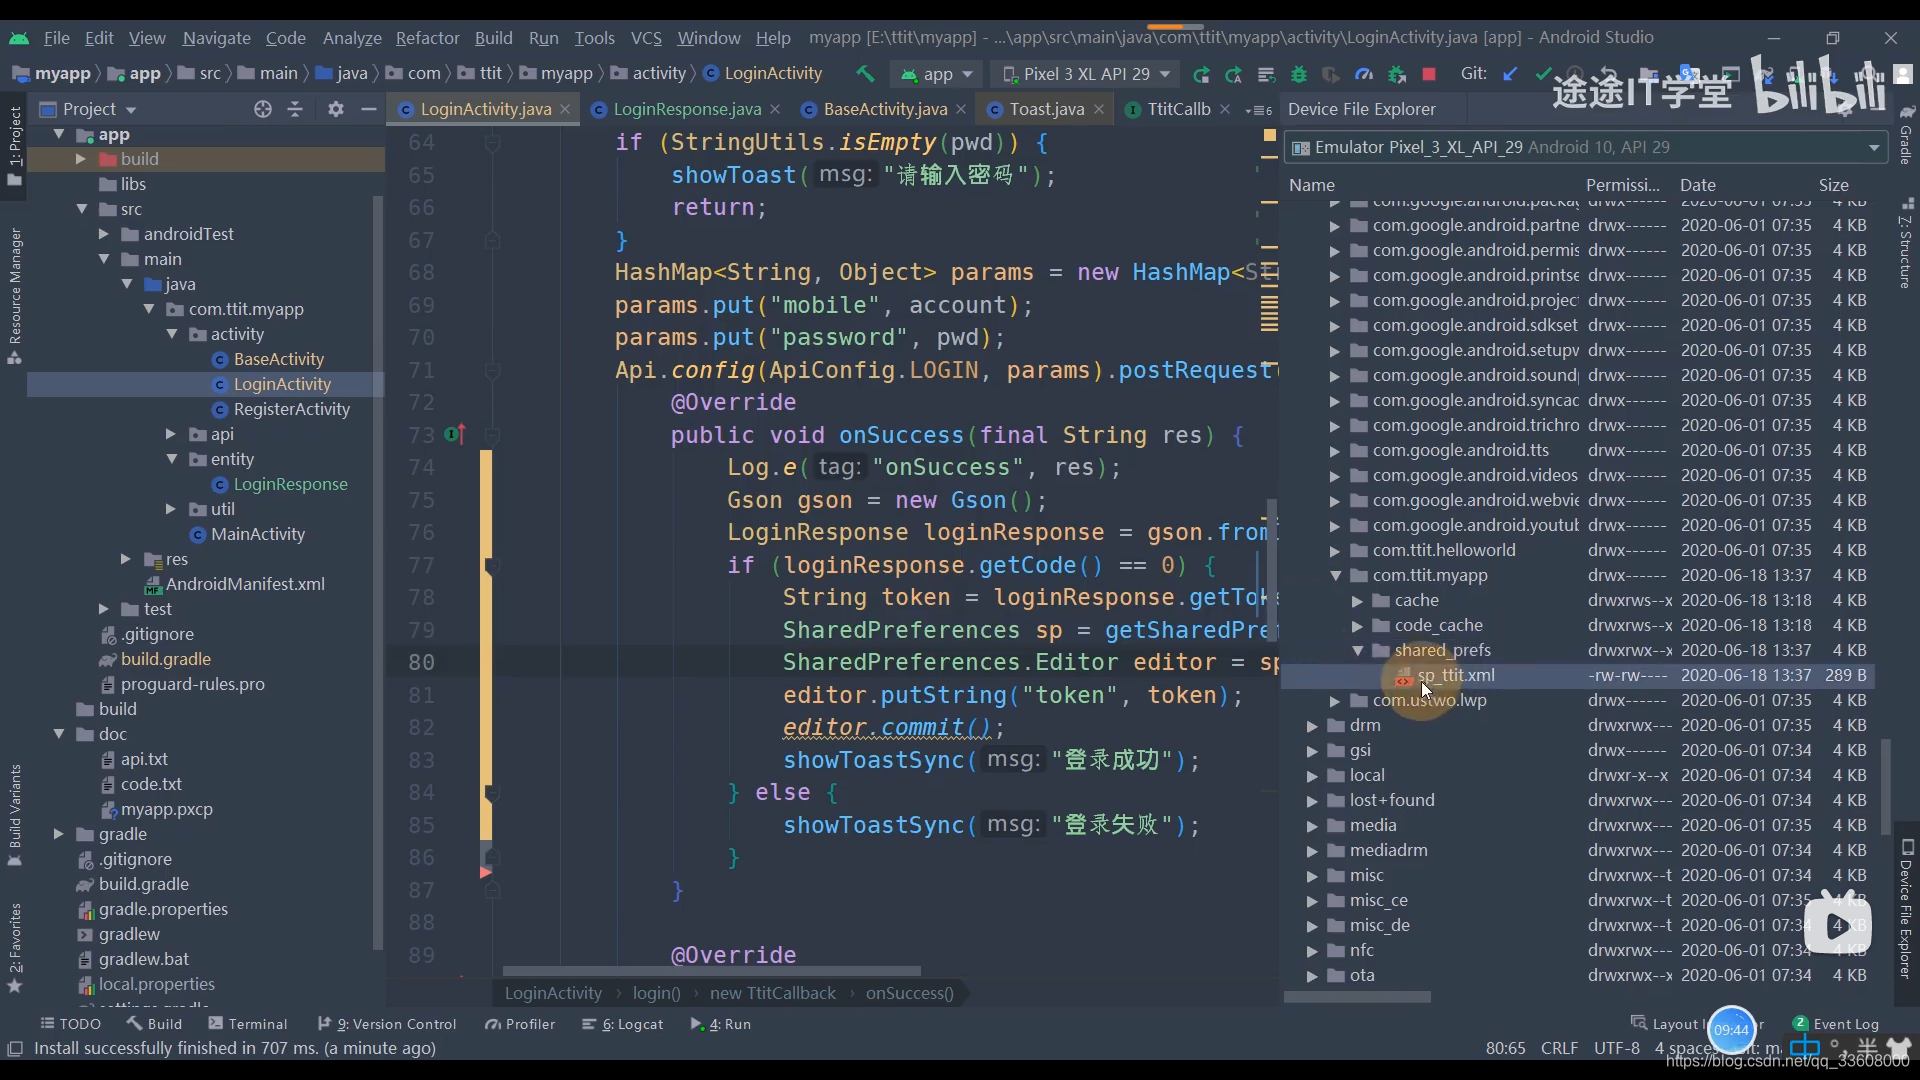Click the Device File Explorer vertical scrollbar

coord(1886,787)
